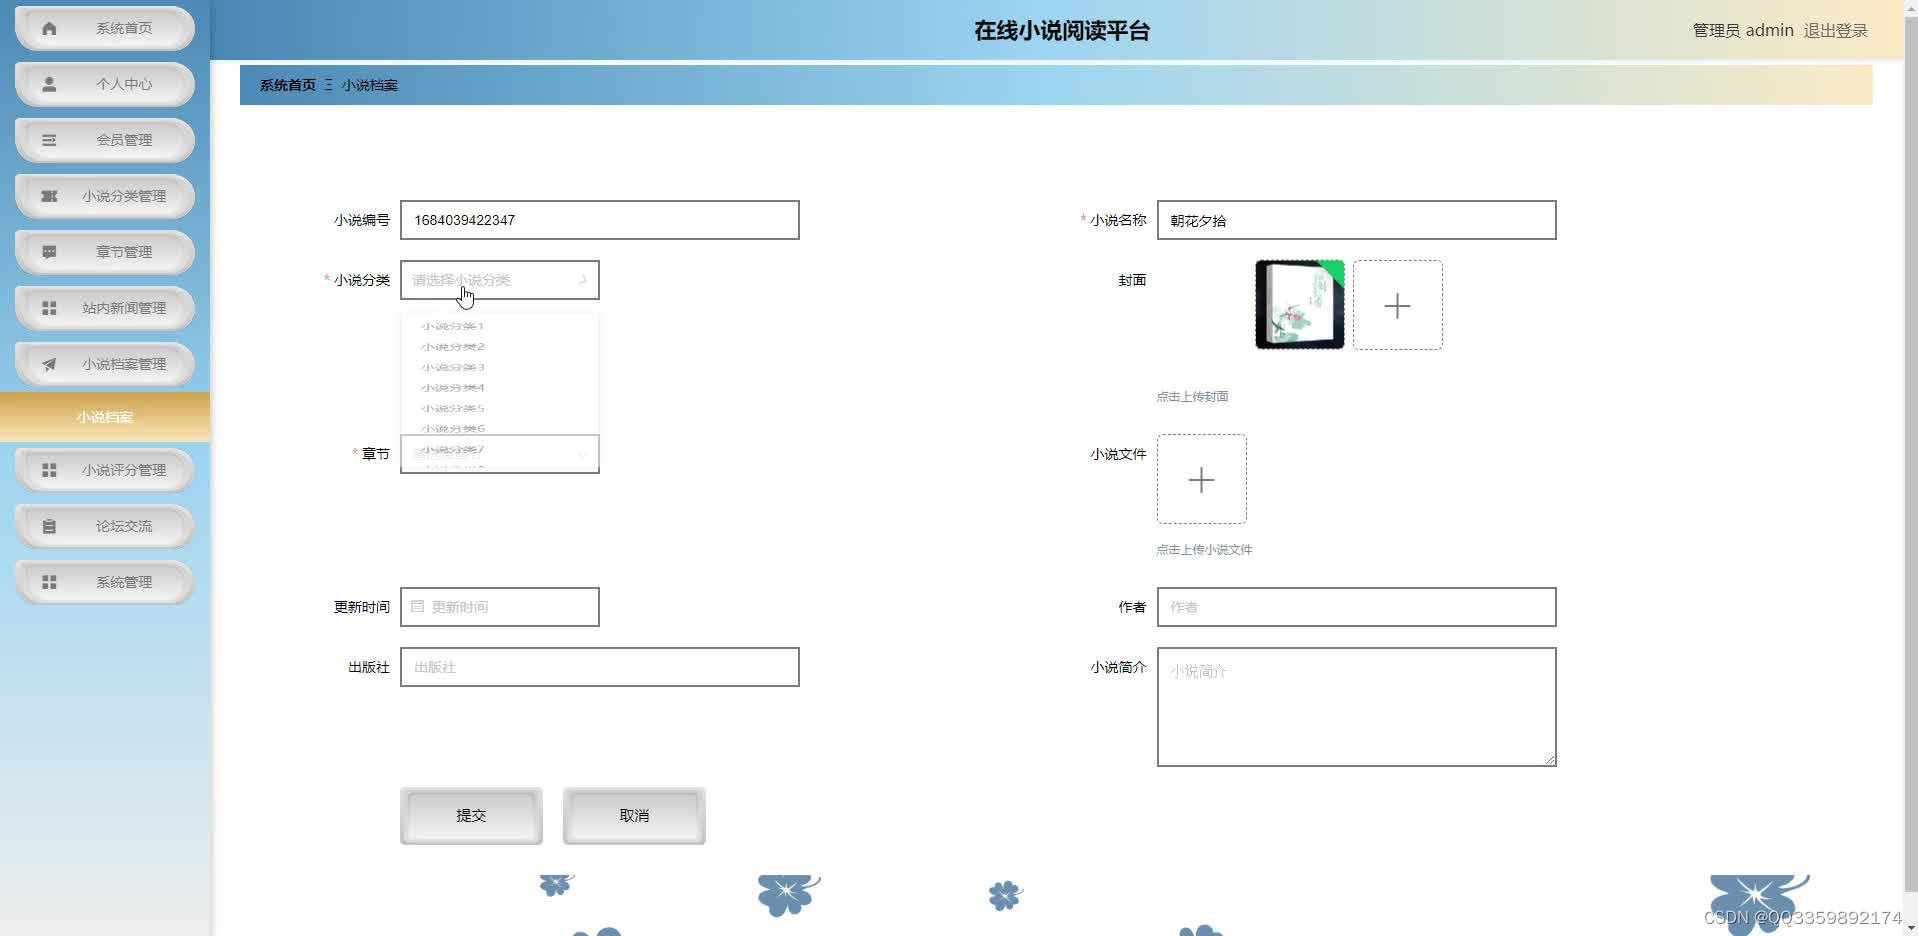This screenshot has height=936, width=1918.
Task: Click the 管理员 admin user label
Action: coord(1742,30)
